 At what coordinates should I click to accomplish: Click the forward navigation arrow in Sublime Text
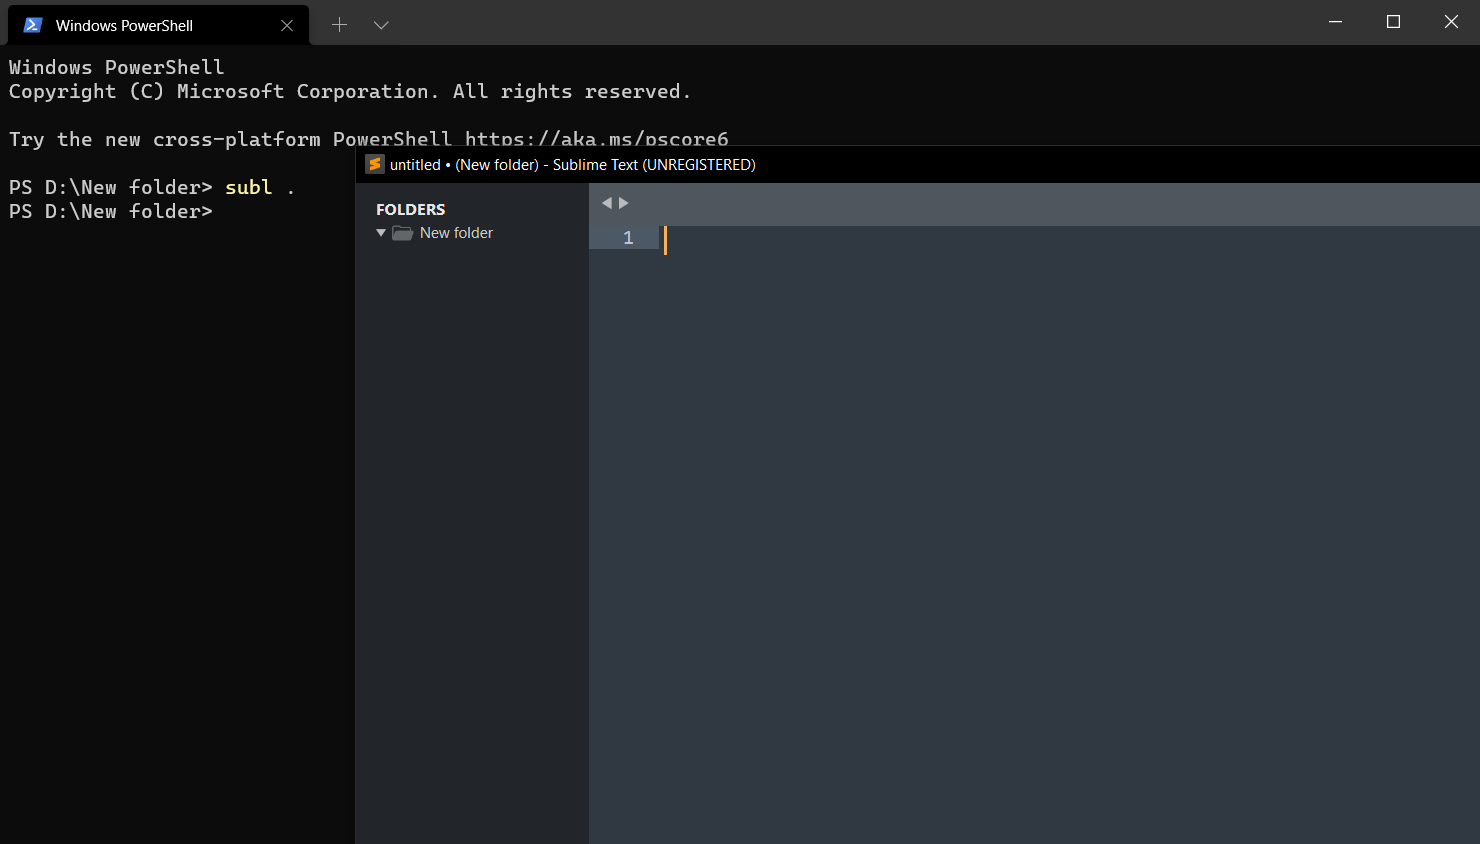(x=623, y=202)
